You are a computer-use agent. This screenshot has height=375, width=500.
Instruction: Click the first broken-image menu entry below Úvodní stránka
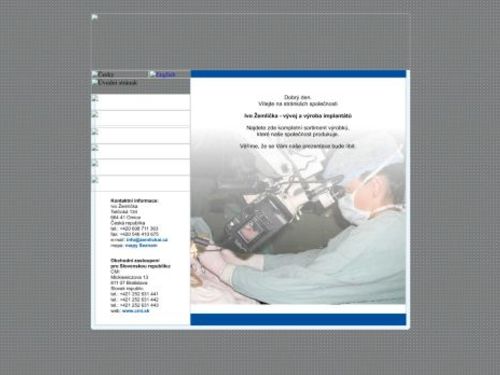click(x=141, y=102)
